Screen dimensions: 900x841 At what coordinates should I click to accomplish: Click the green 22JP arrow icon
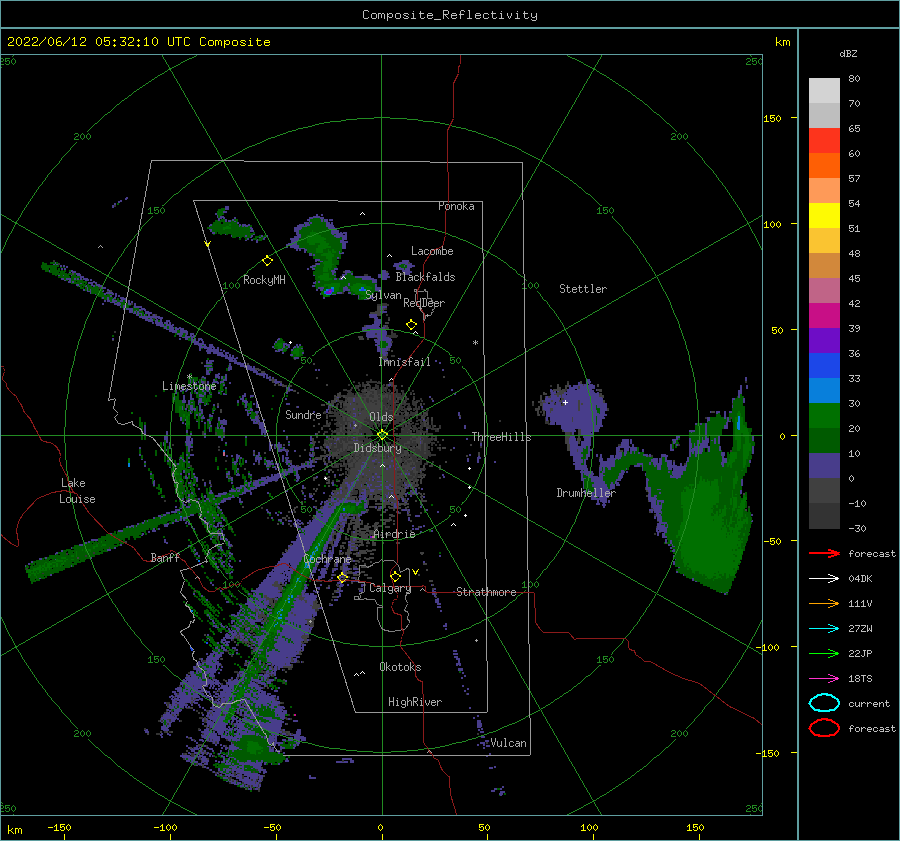tap(824, 653)
